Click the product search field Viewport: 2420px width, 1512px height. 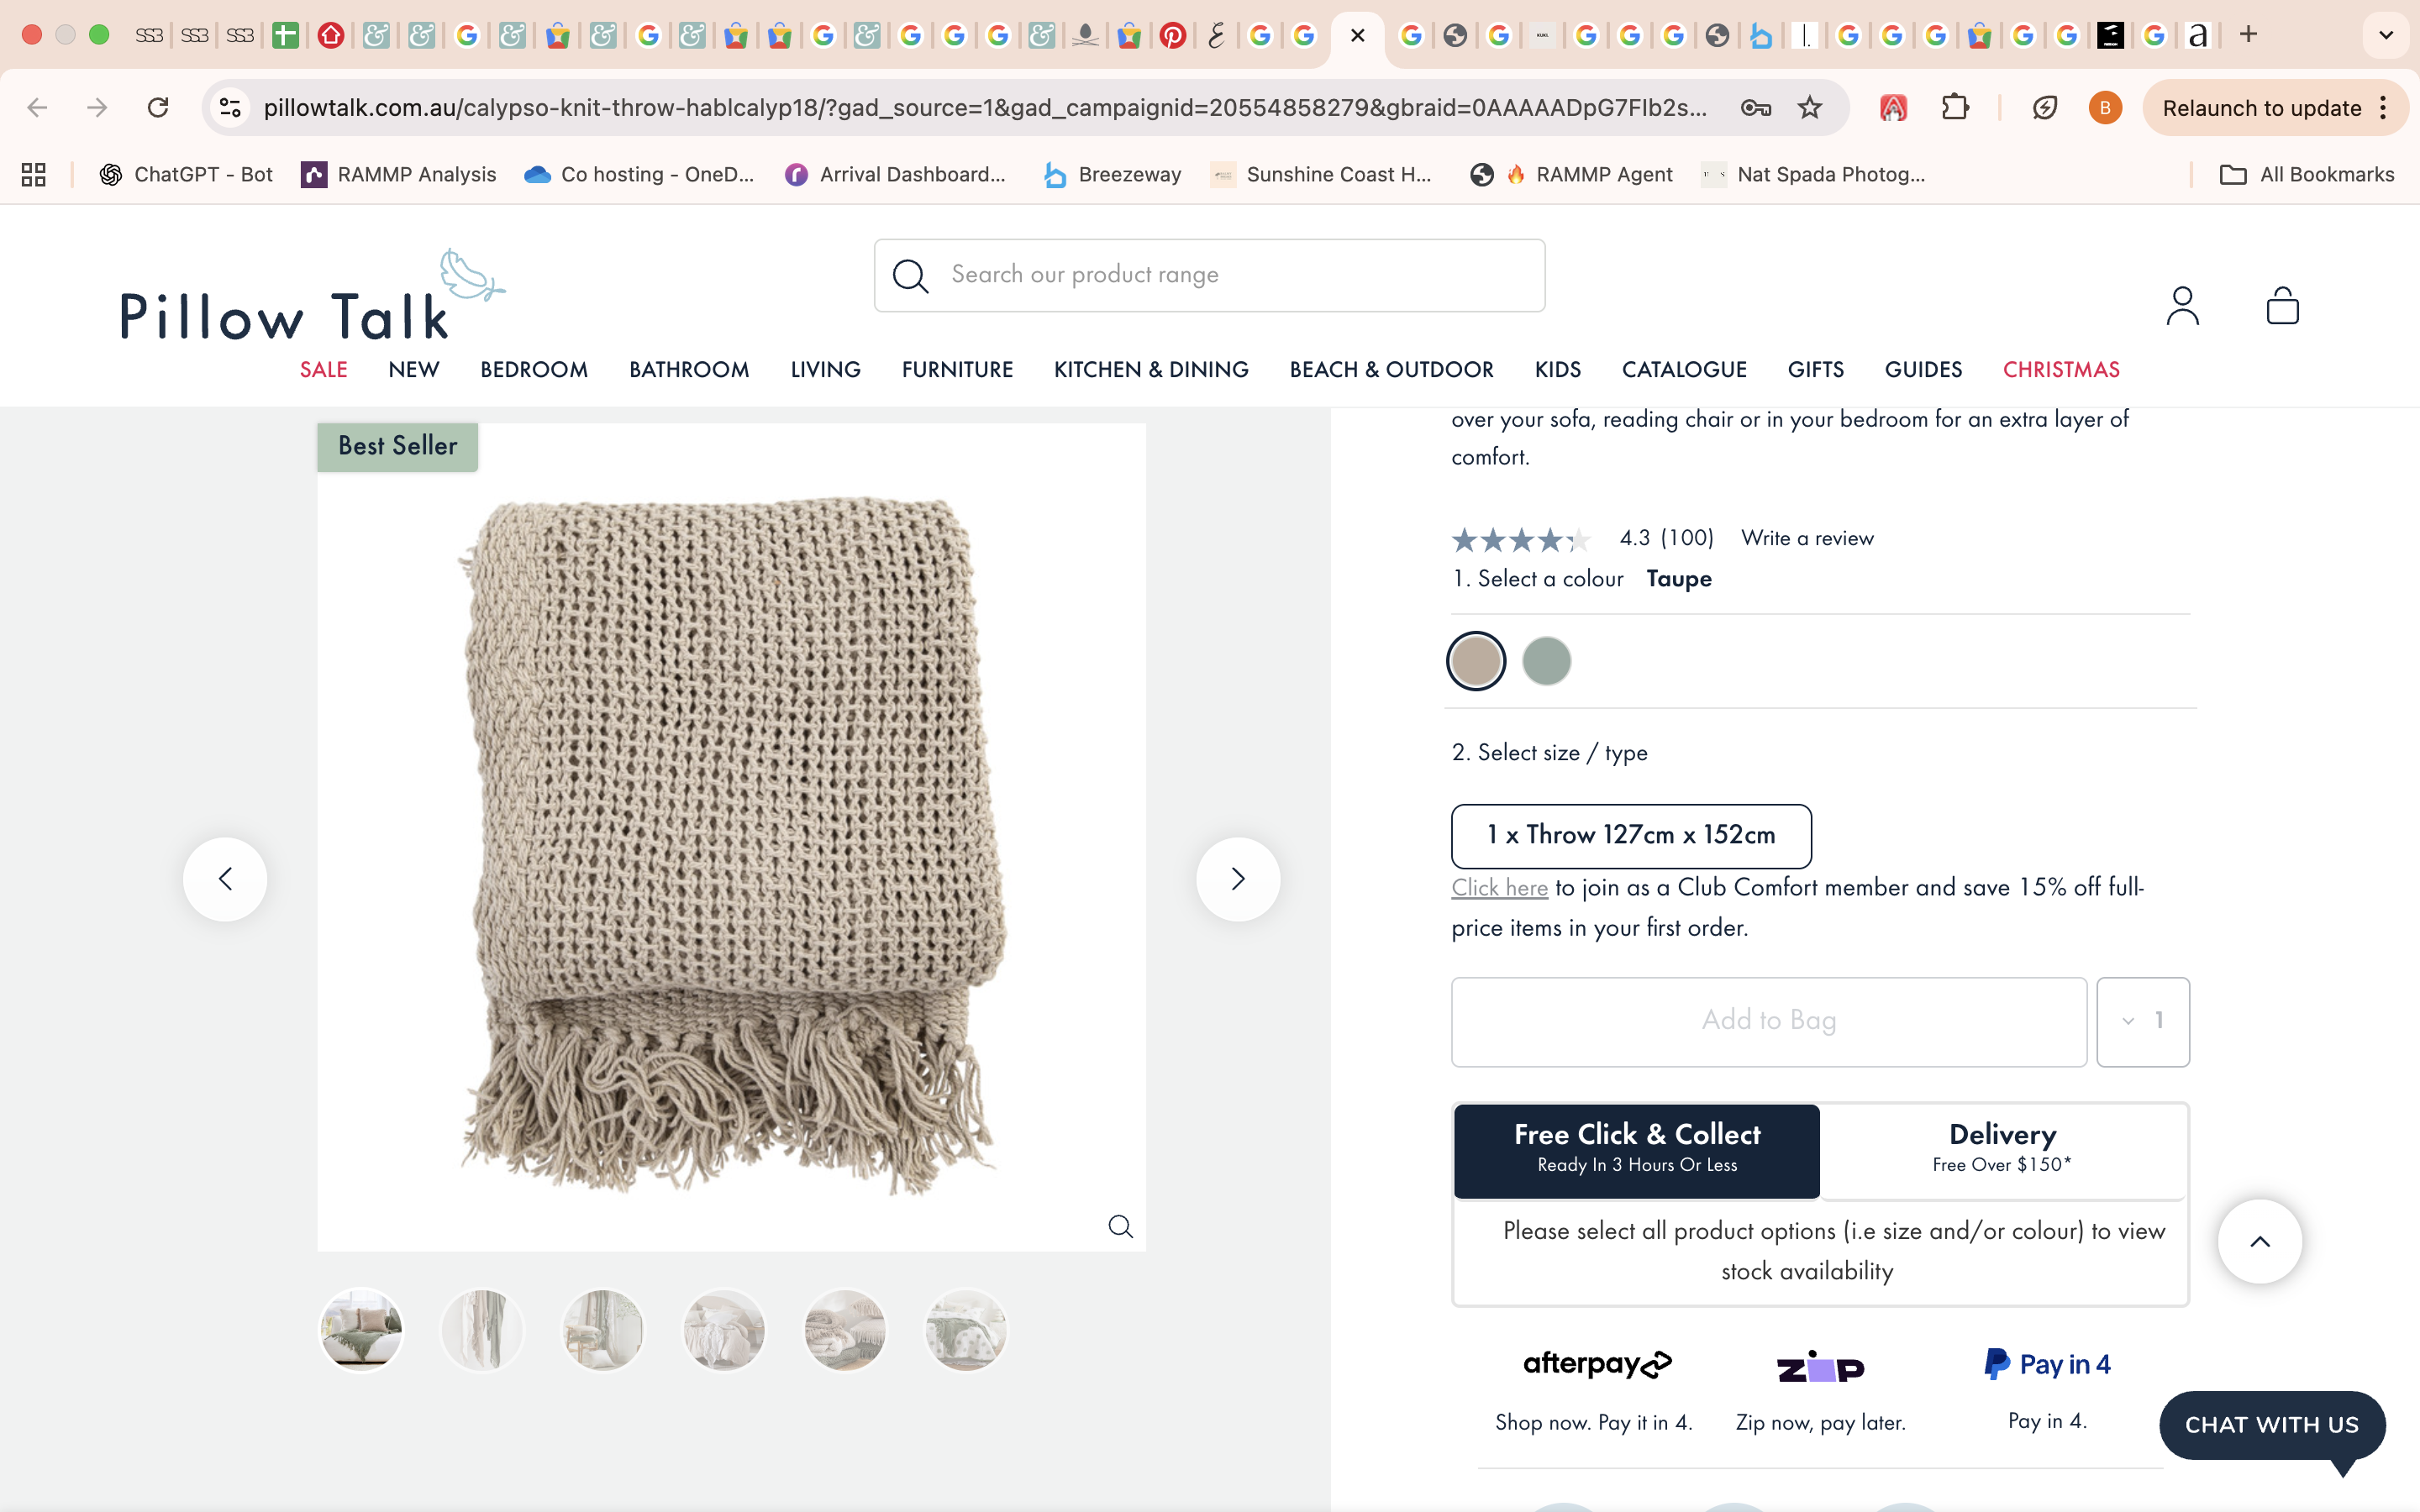(x=1208, y=275)
